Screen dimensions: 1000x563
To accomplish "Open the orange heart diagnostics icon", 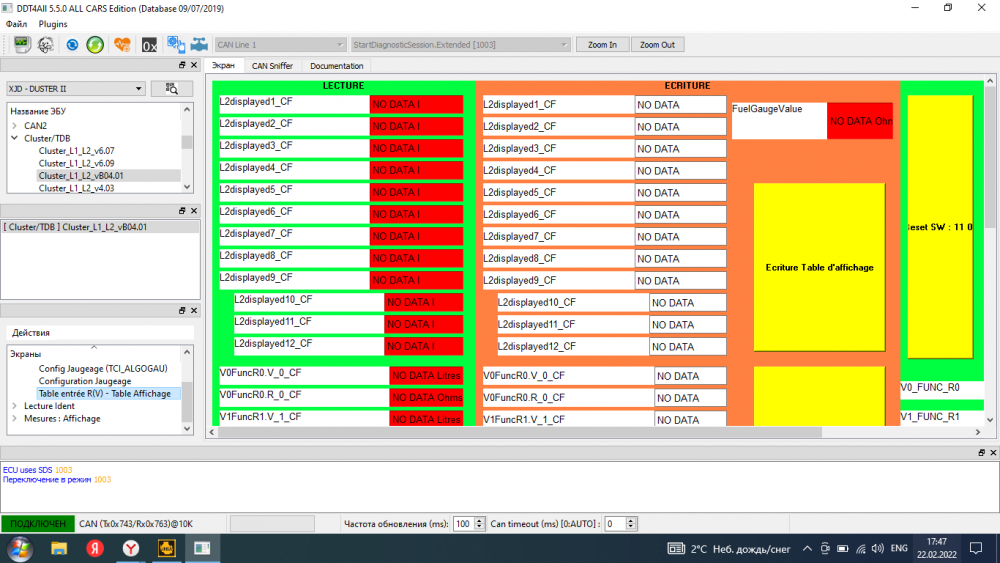I will coord(122,45).
